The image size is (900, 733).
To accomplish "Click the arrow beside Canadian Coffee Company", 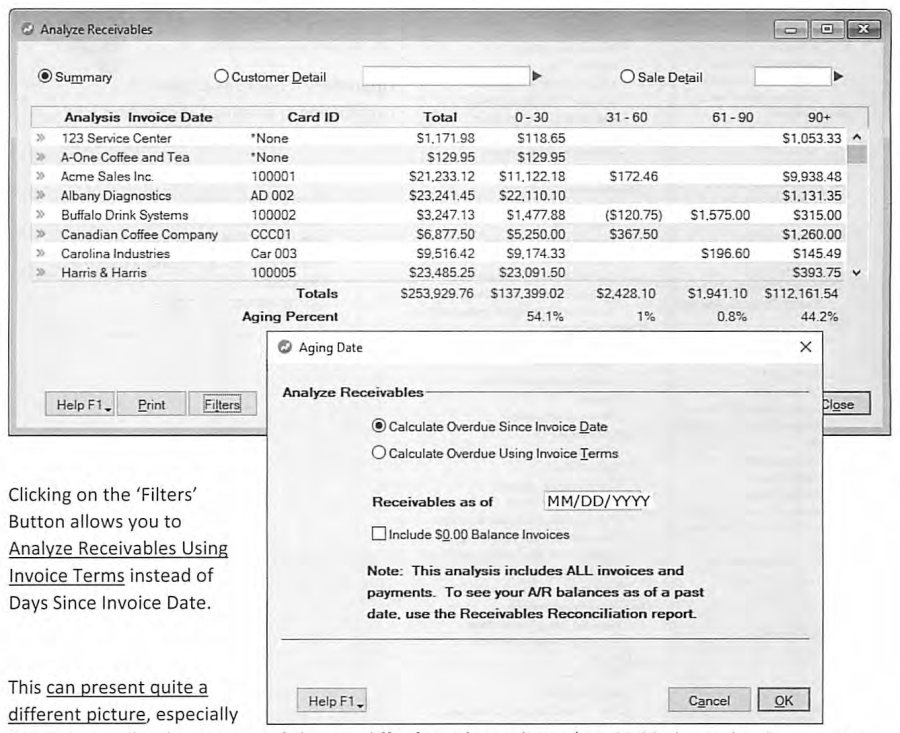I will pyautogui.click(x=41, y=234).
